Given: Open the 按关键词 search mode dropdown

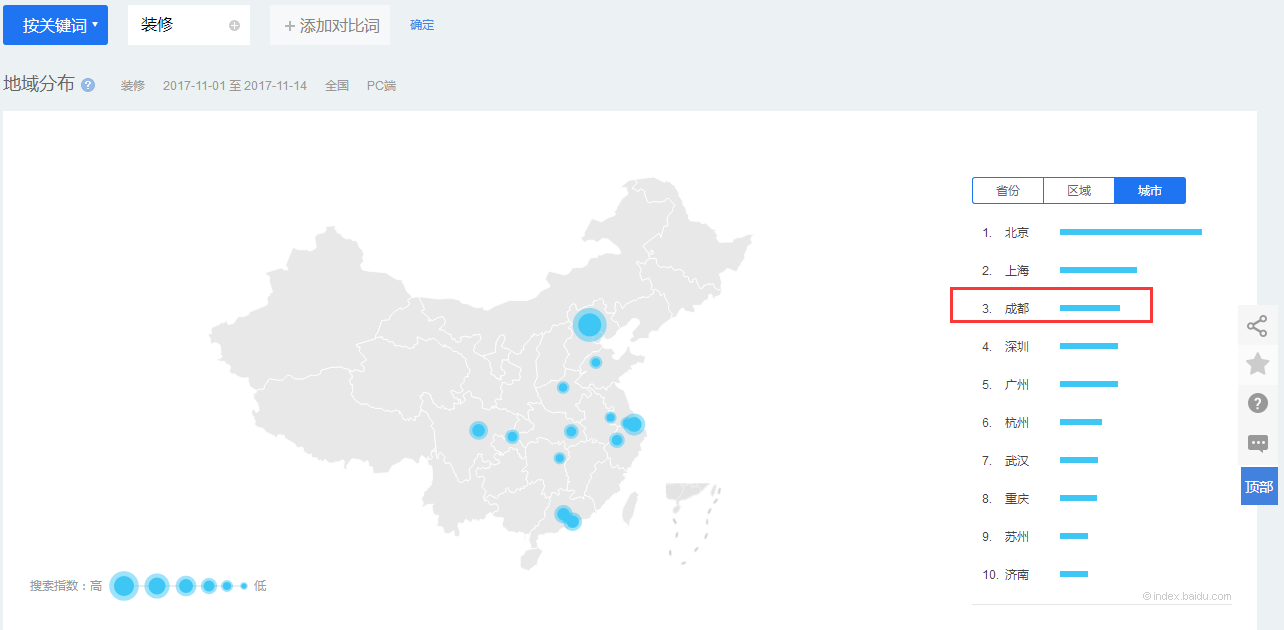Looking at the screenshot, I should tap(55, 25).
